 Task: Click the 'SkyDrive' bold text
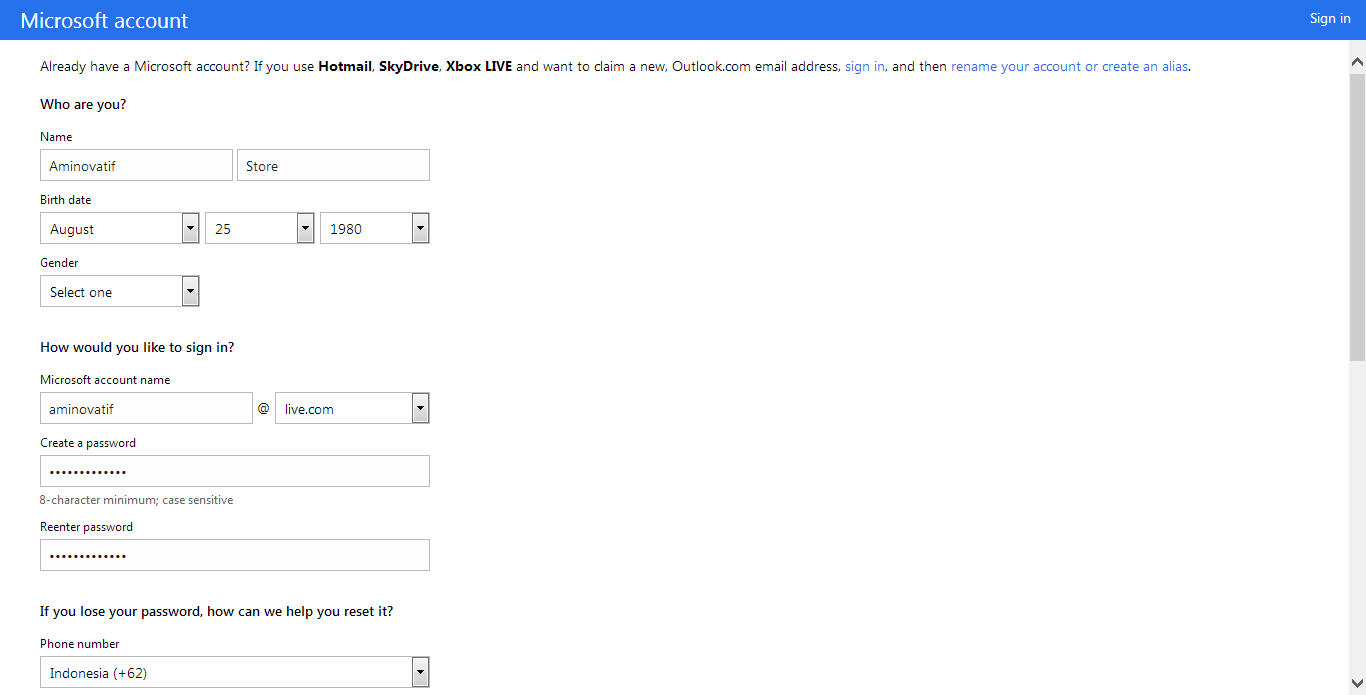click(x=409, y=67)
